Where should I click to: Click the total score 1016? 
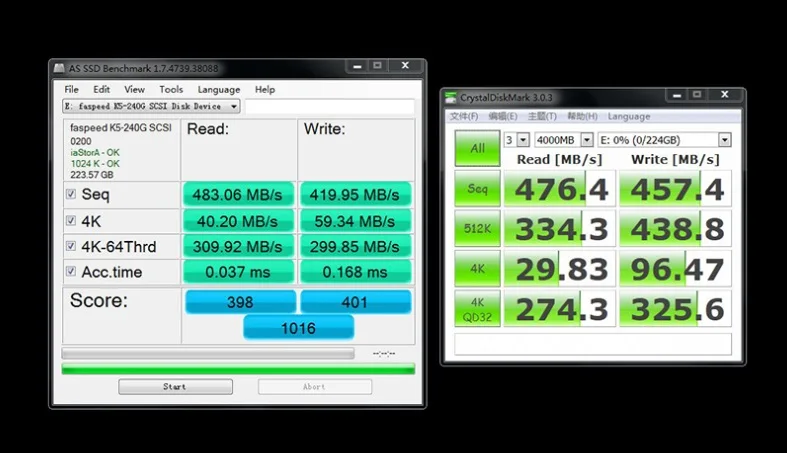299,328
